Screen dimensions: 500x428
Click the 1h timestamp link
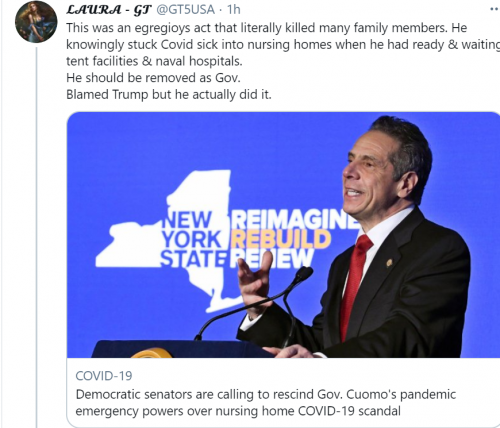click(x=233, y=10)
